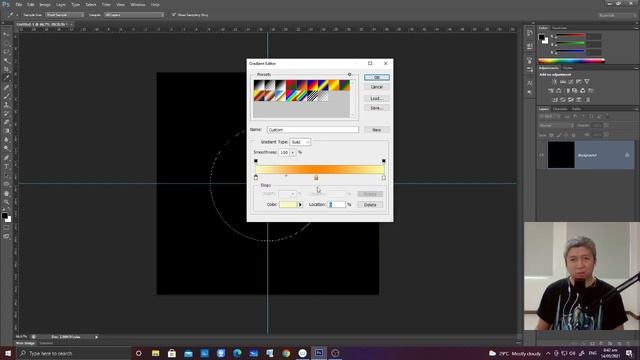
Task: Click the gradient Name field
Action: point(313,130)
